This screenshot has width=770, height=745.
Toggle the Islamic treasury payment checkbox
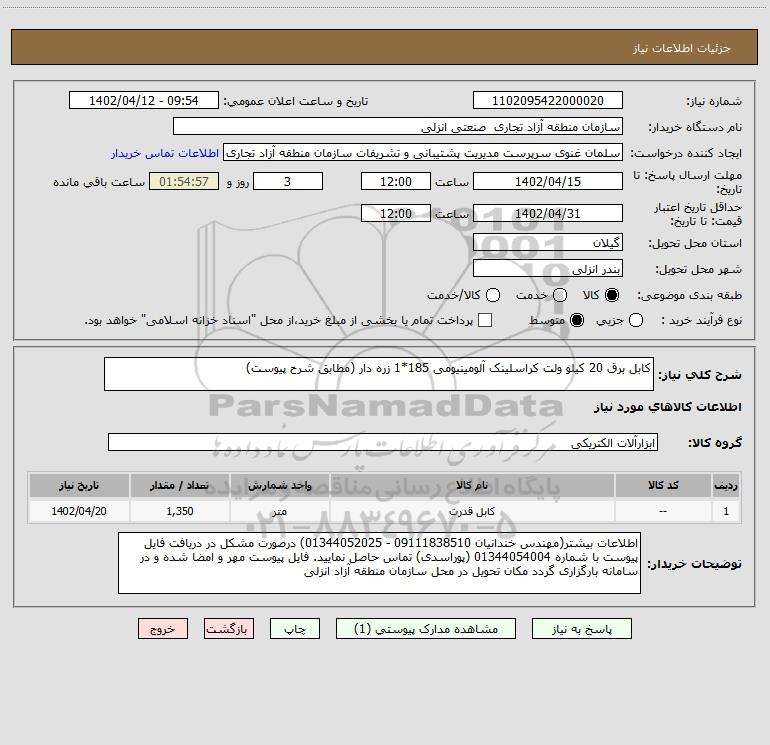485,320
